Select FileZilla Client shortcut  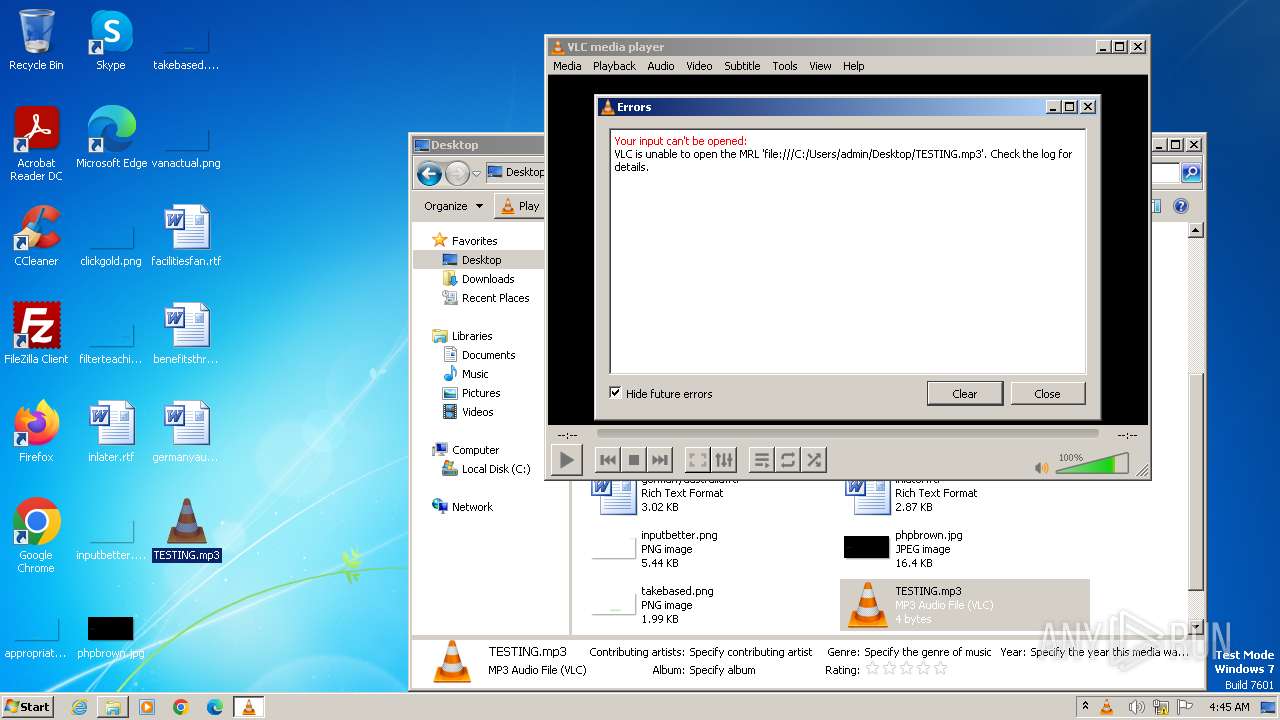click(36, 333)
